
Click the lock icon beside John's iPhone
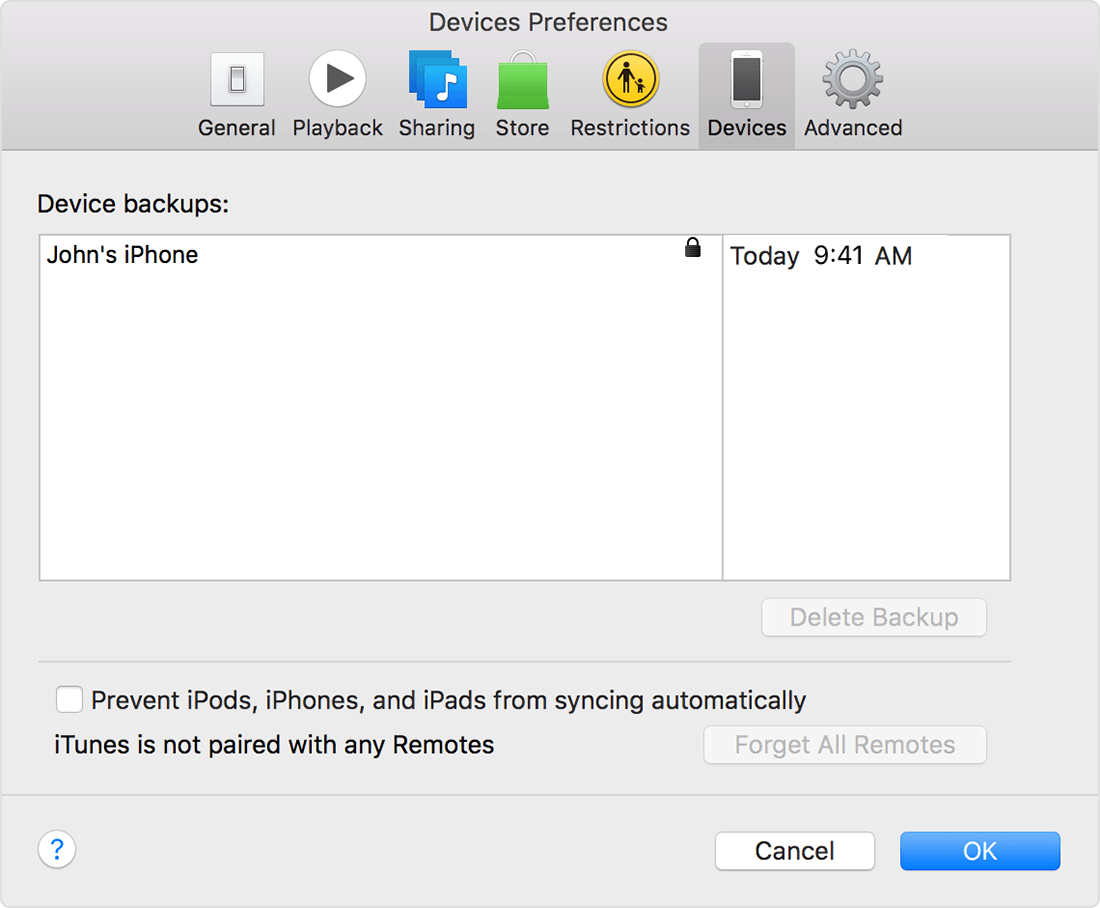(x=693, y=247)
